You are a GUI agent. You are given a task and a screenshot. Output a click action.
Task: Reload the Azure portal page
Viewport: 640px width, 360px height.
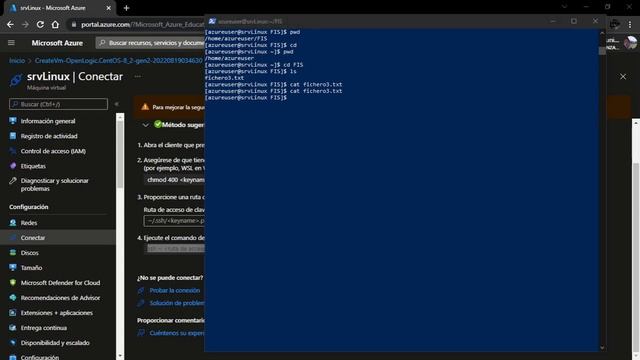tap(40, 24)
